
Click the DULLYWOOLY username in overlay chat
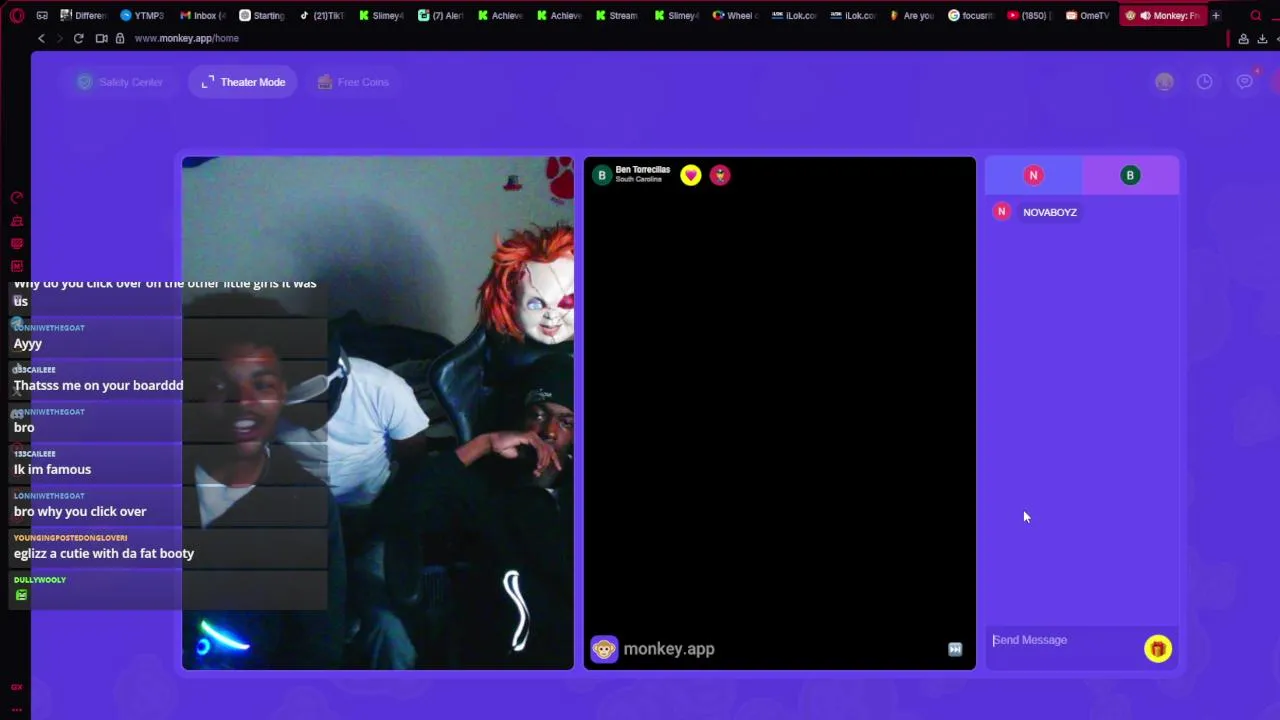point(40,580)
